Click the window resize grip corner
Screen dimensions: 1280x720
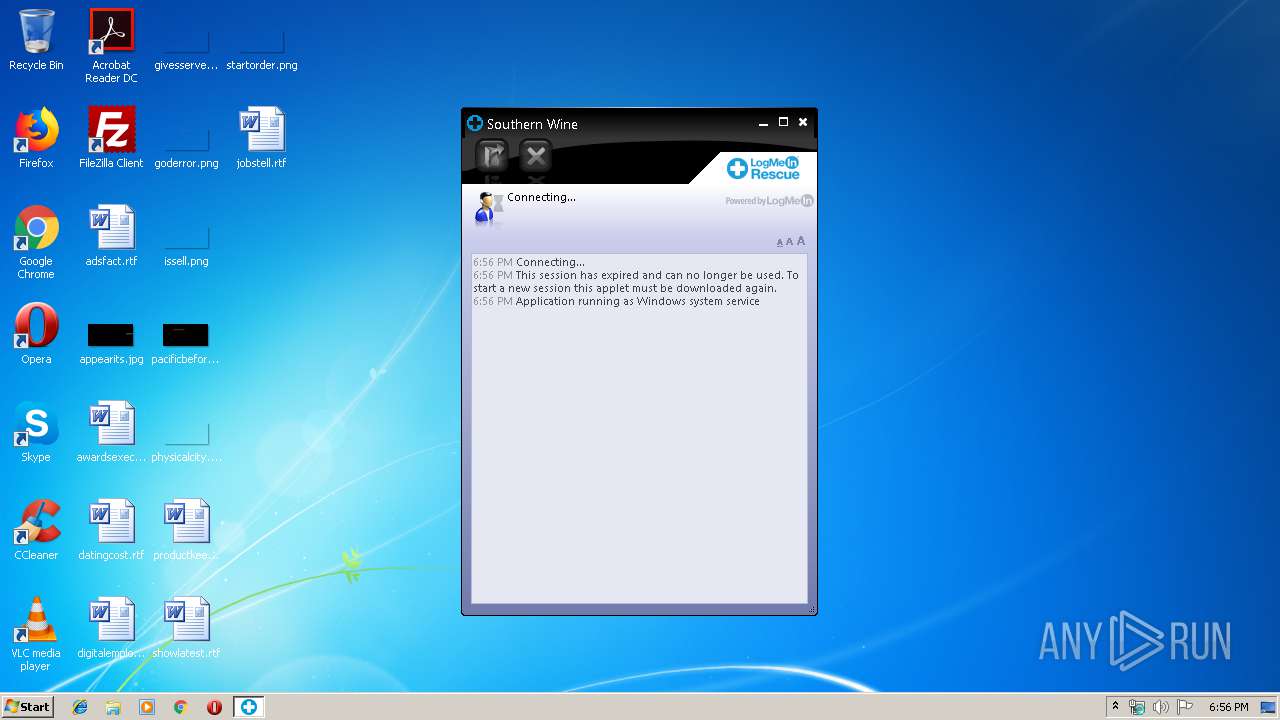[x=811, y=608]
